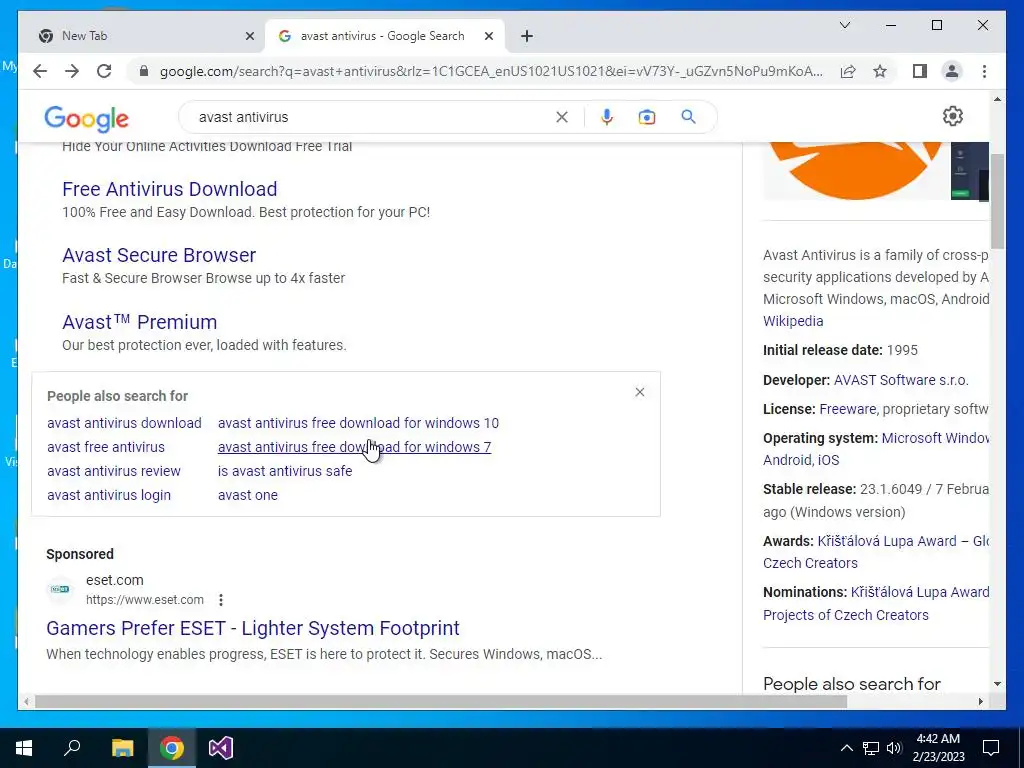Viewport: 1024px width, 768px height.
Task: Bookmark this page with the star icon
Action: [880, 71]
